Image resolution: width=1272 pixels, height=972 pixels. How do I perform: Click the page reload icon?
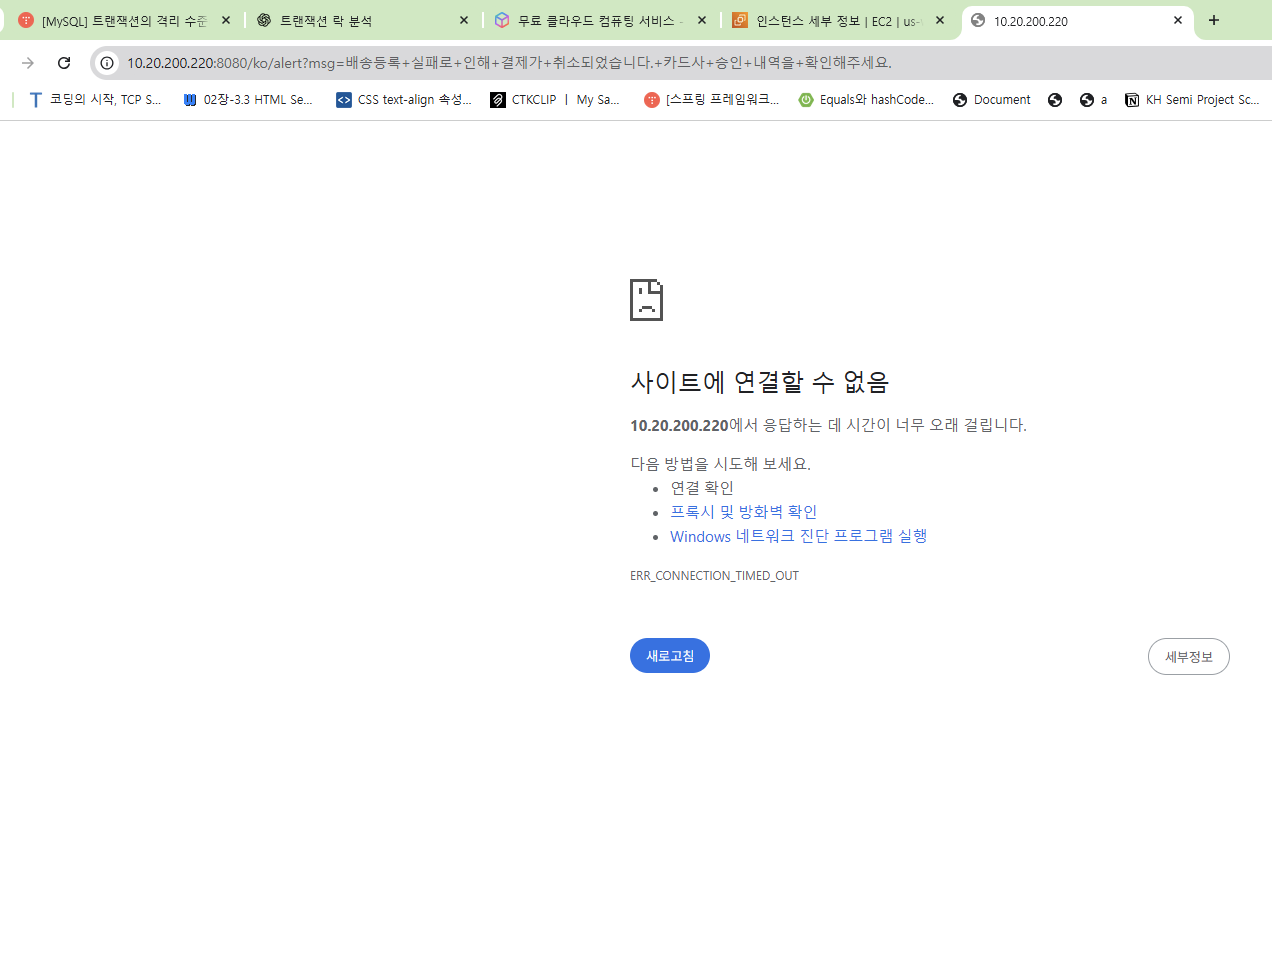point(64,63)
